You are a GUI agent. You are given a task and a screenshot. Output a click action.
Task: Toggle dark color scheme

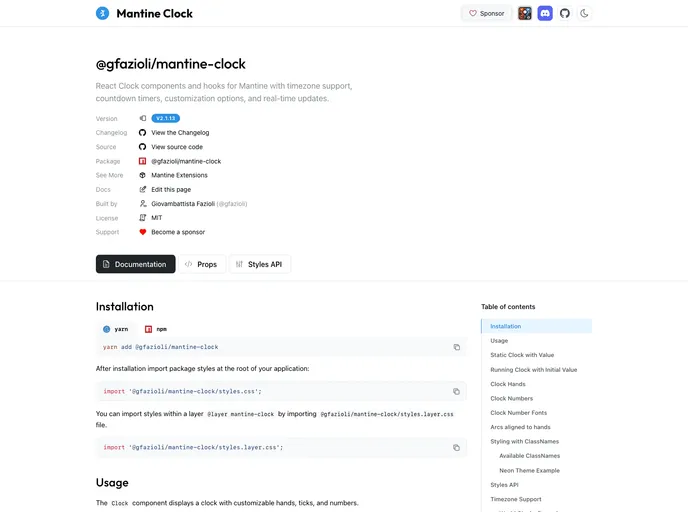(585, 14)
